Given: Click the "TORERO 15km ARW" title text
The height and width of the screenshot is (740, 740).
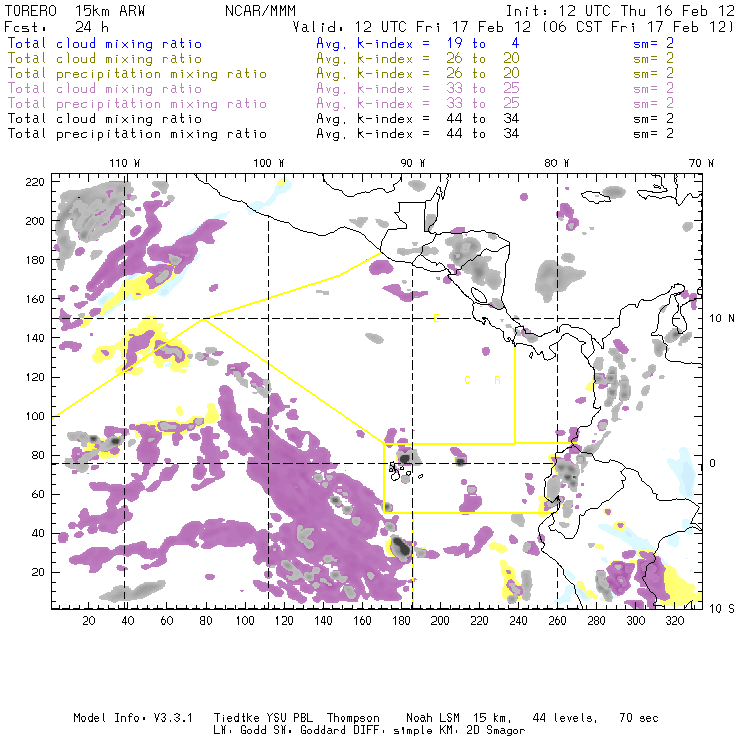Looking at the screenshot, I should 75,11.
